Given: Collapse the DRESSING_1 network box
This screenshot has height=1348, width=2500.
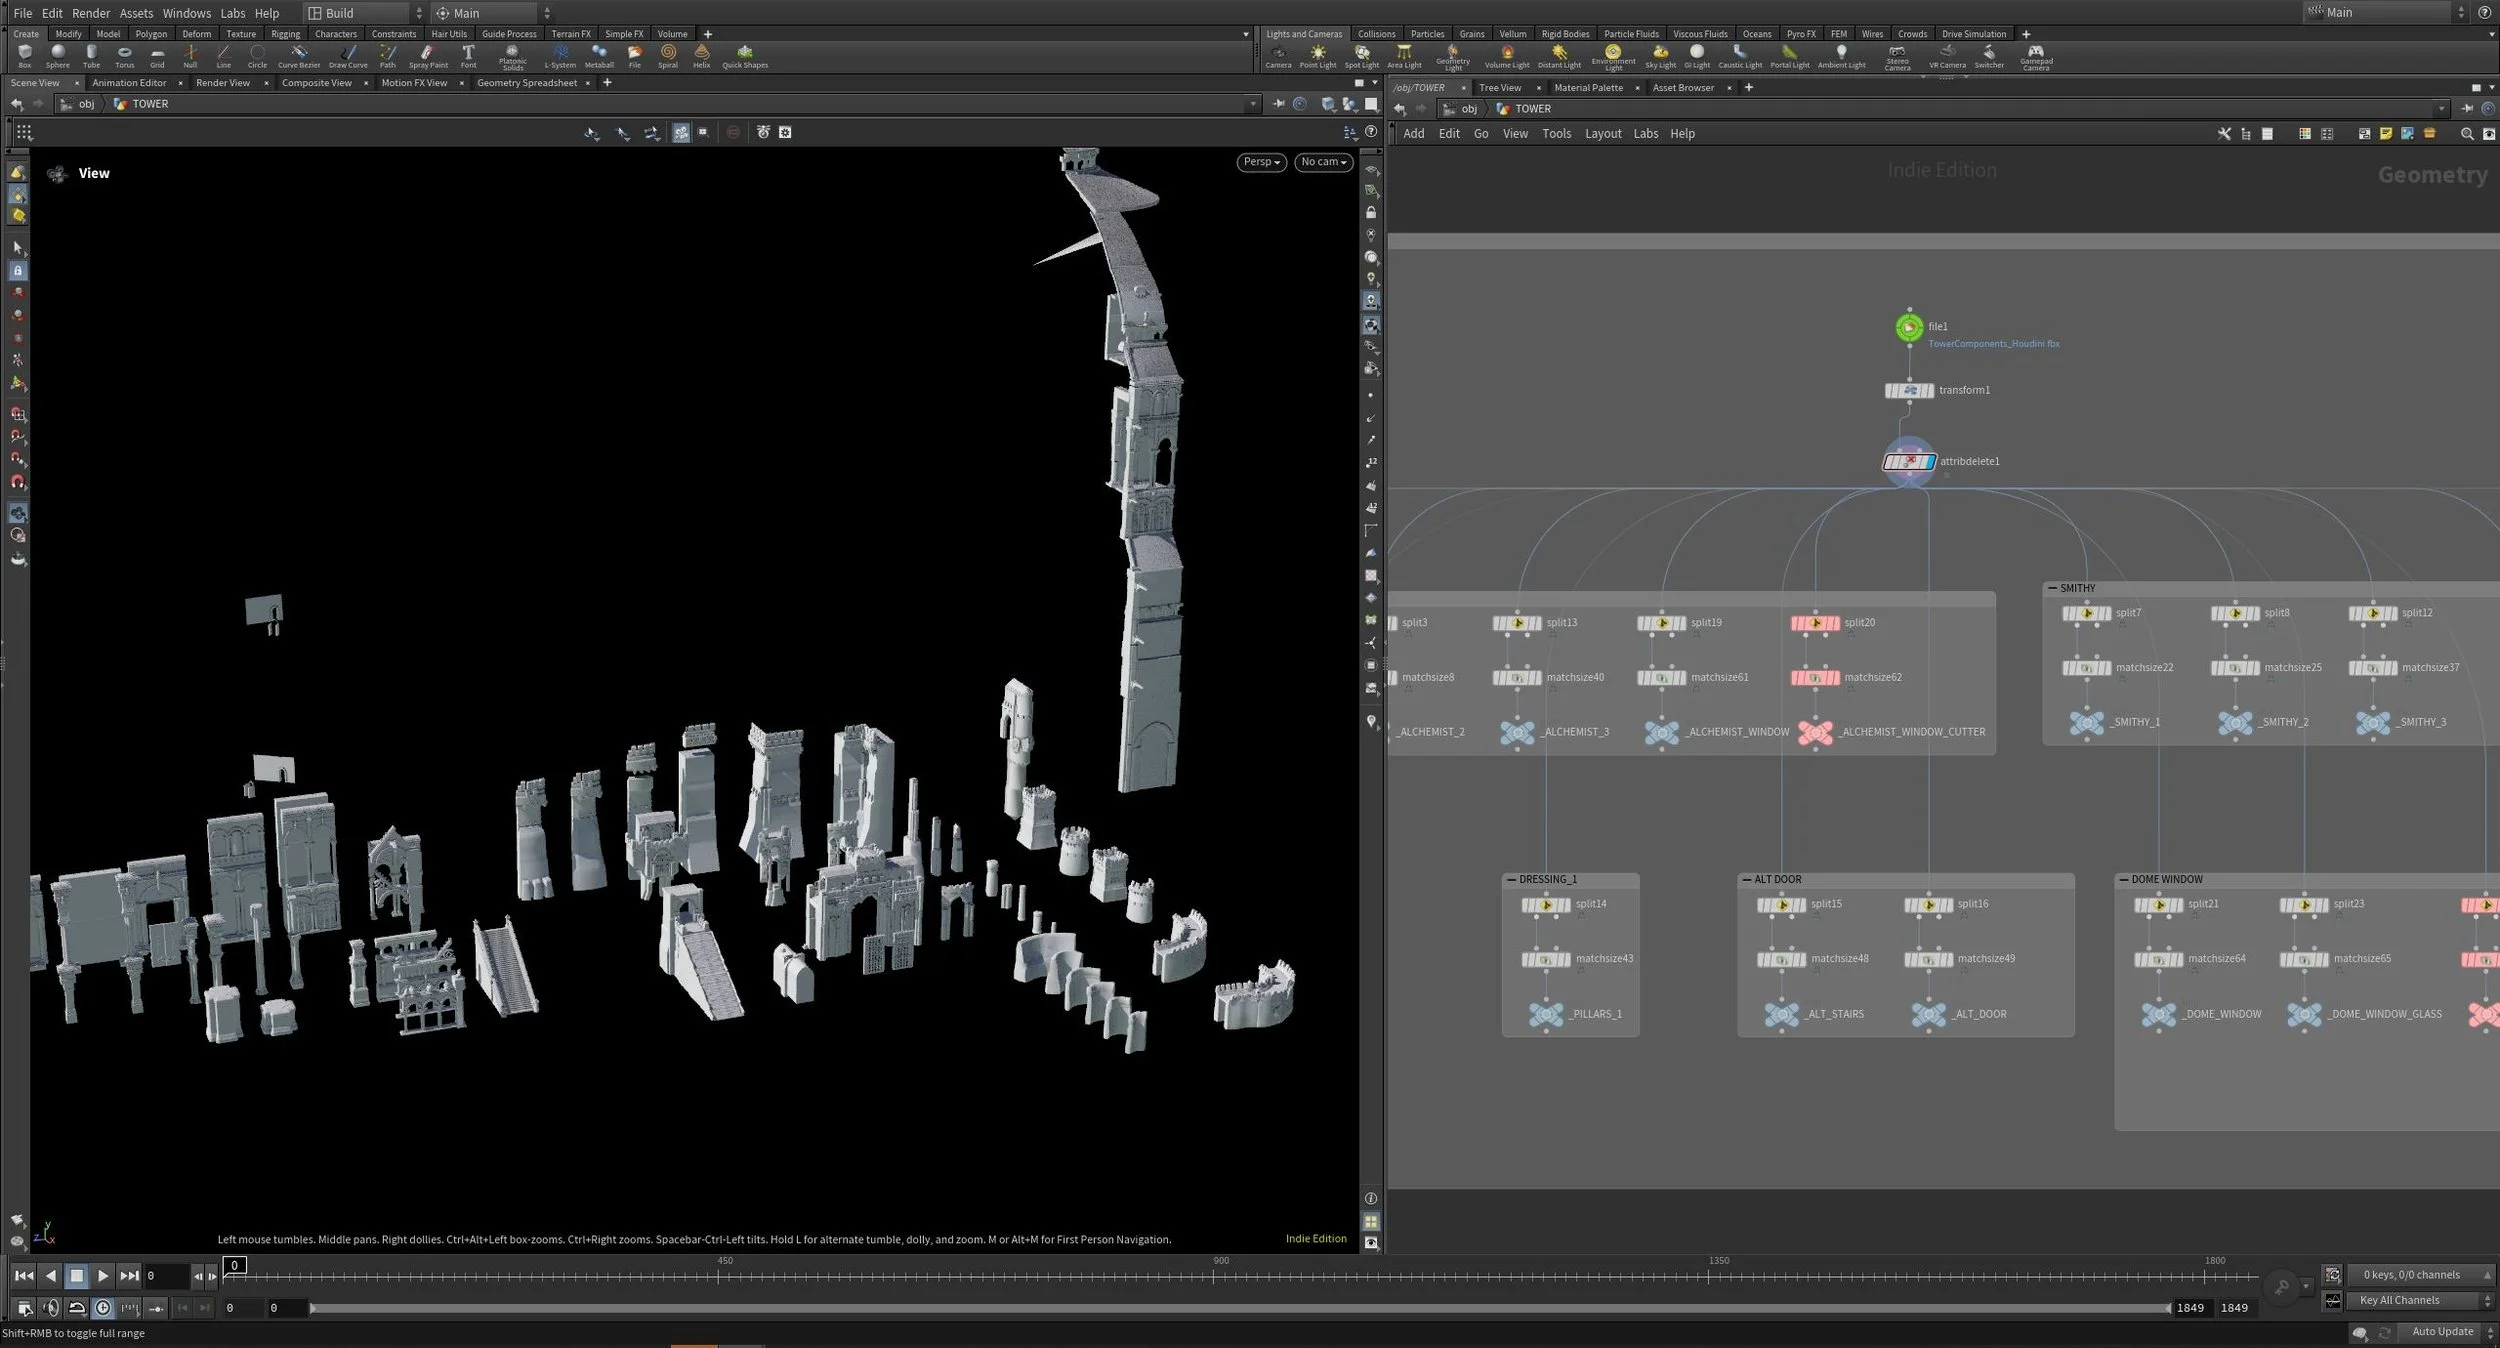Looking at the screenshot, I should pyautogui.click(x=1511, y=880).
